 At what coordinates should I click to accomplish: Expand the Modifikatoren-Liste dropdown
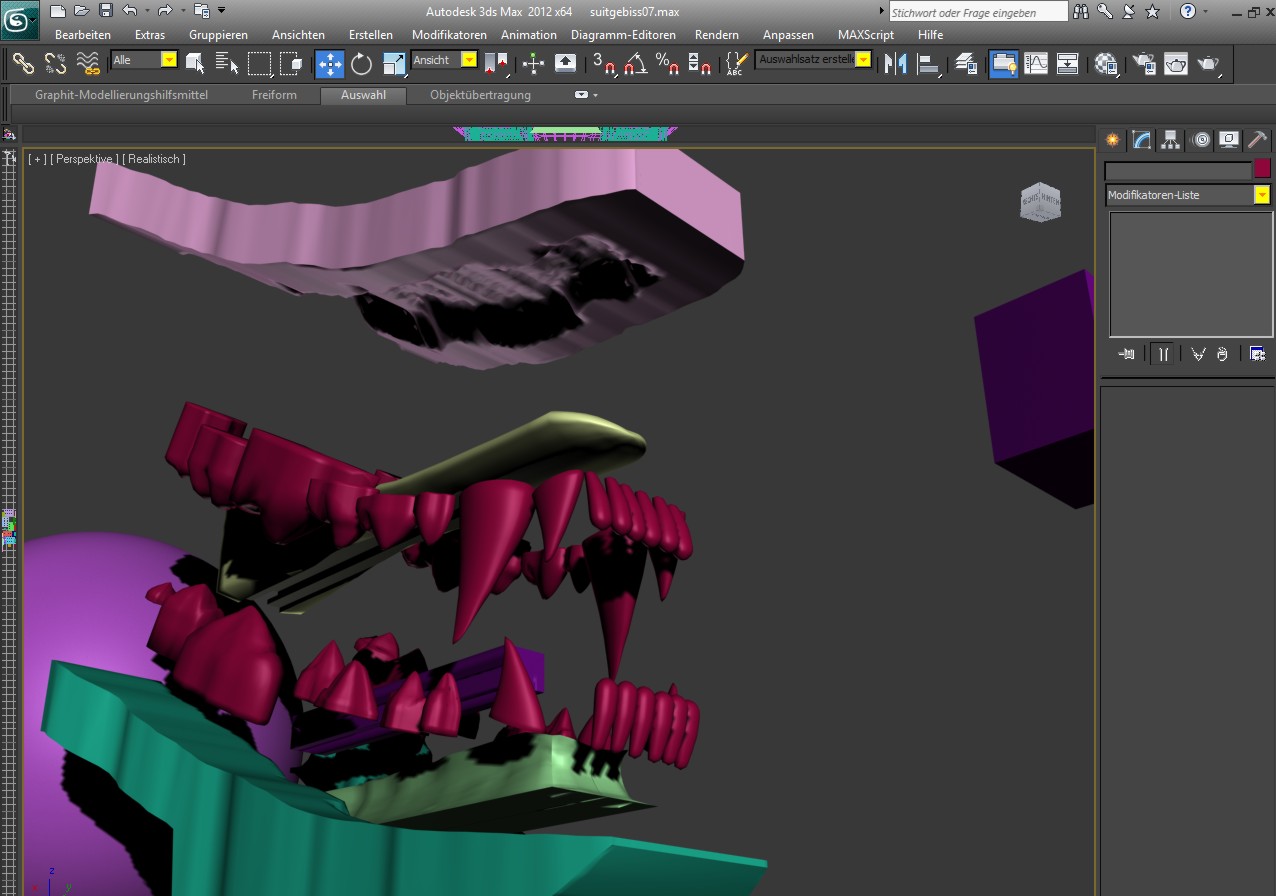coord(1262,195)
